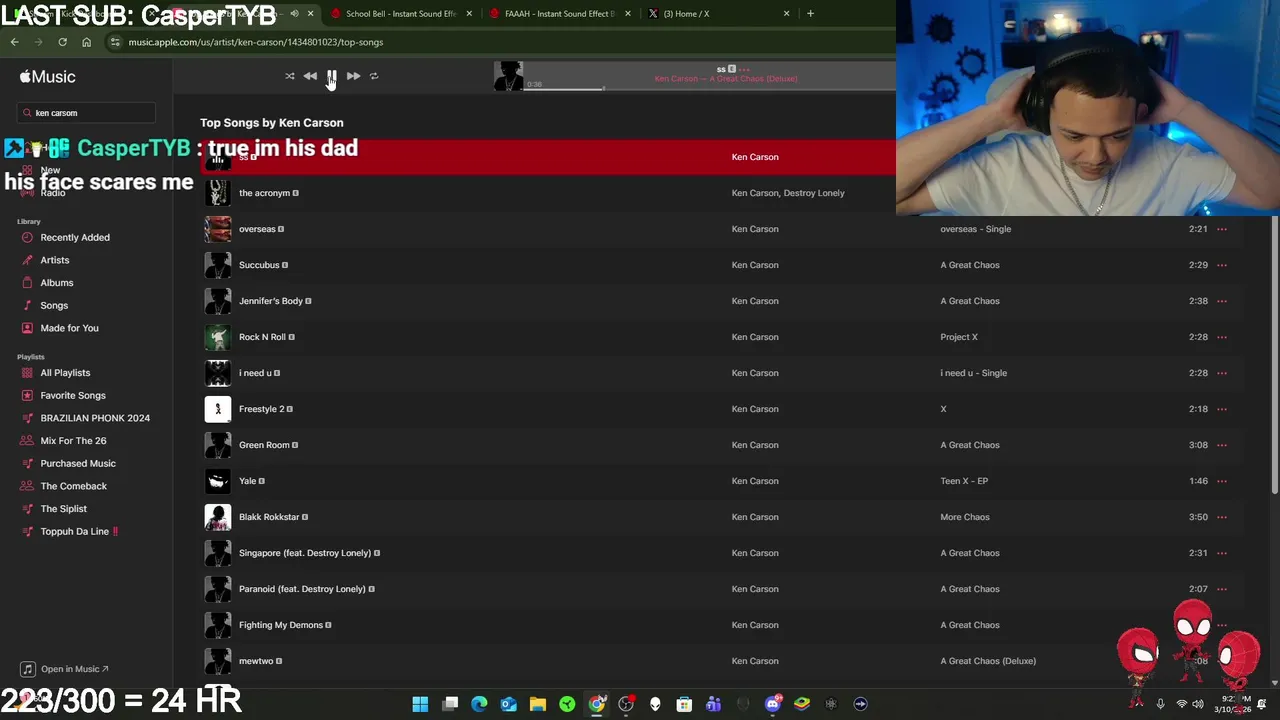
Task: Switch to the FAAAH sound effect tab
Action: (x=559, y=14)
